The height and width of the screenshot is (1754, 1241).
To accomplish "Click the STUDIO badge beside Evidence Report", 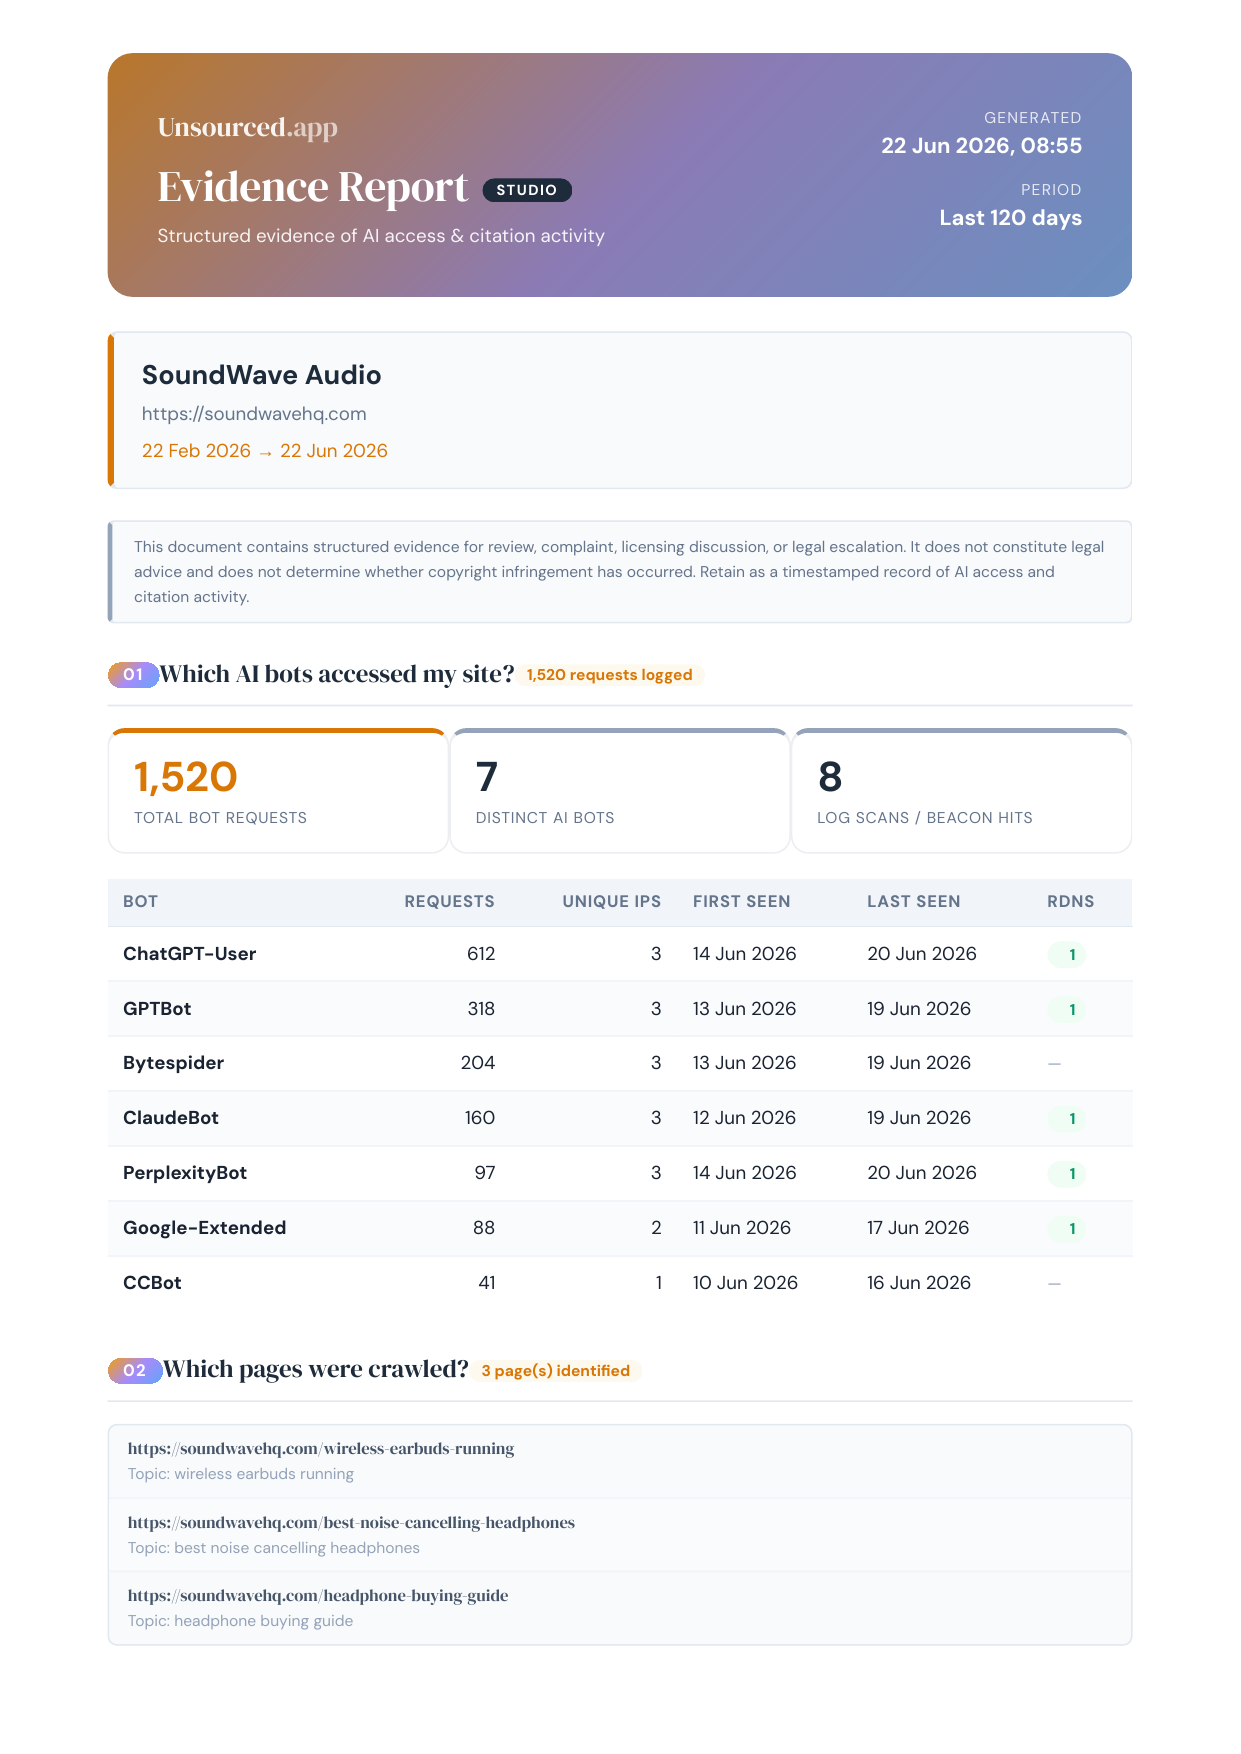I will 527,190.
